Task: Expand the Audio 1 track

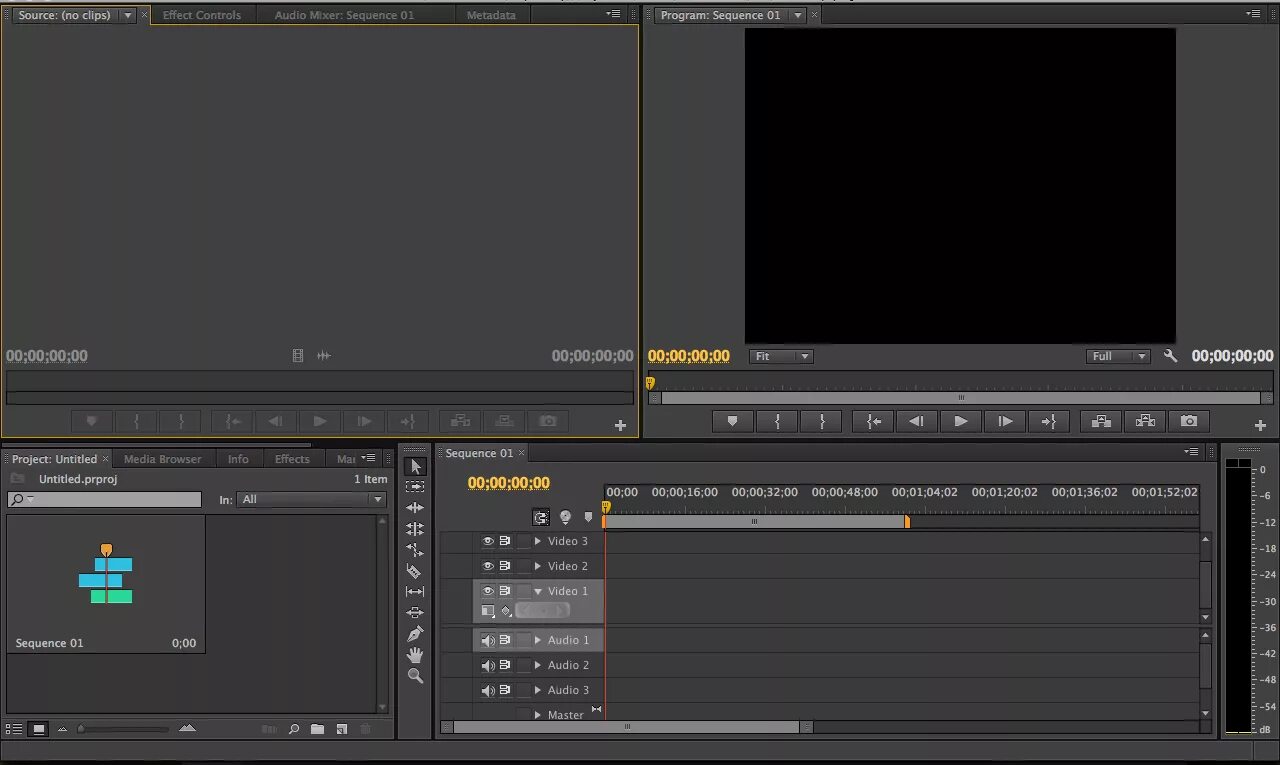Action: [537, 640]
